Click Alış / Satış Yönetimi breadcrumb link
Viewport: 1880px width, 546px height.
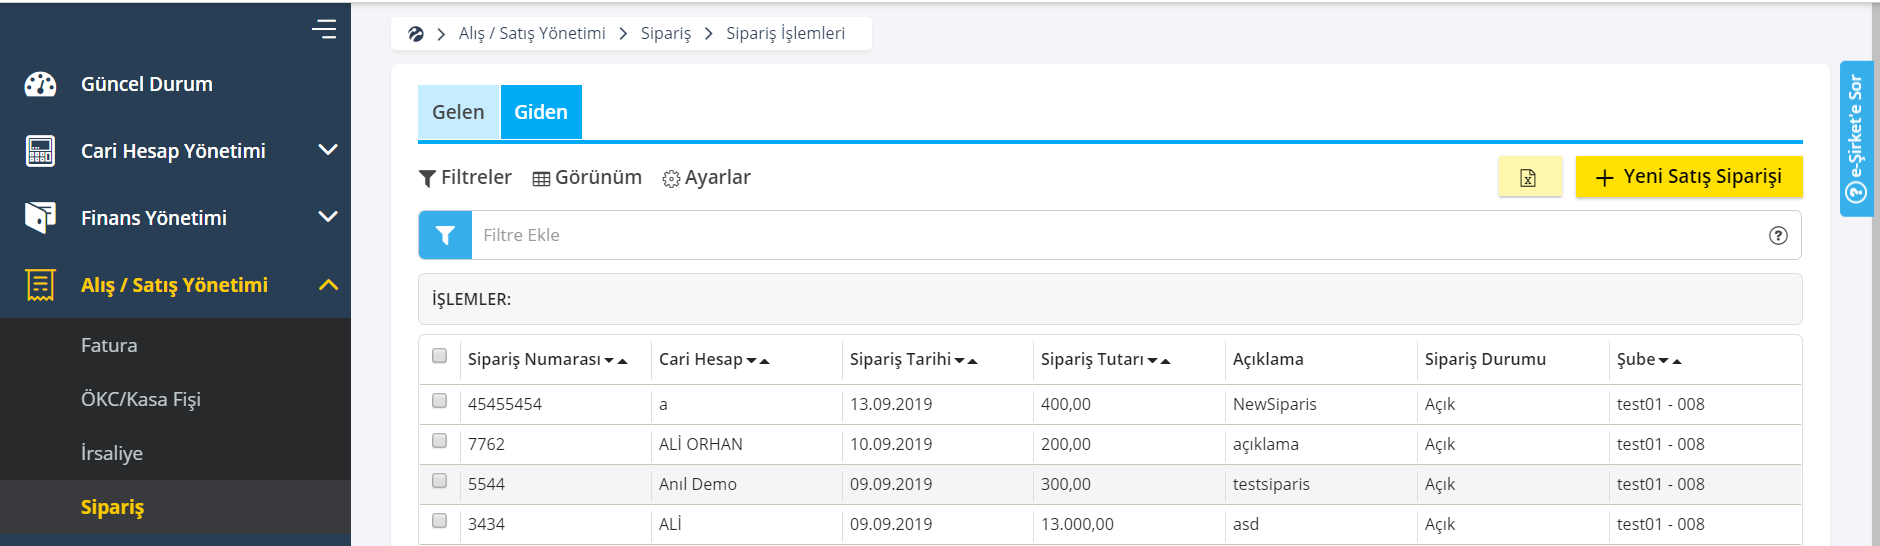click(532, 33)
